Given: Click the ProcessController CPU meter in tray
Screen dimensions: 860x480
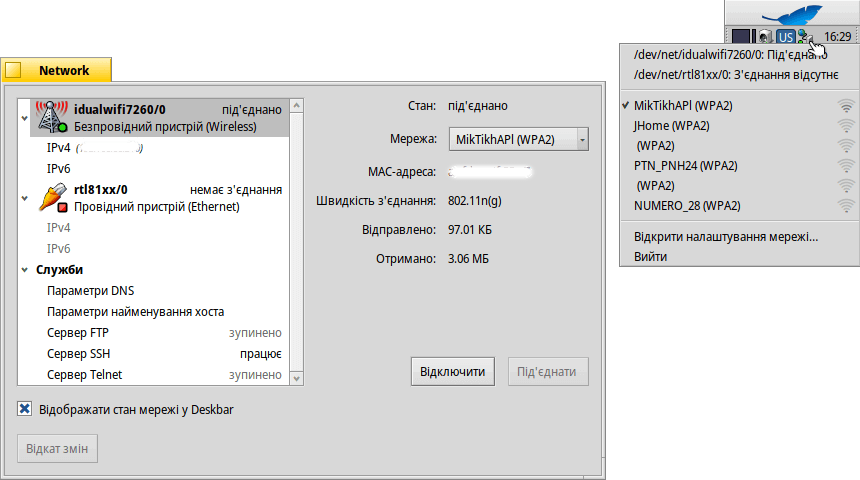Looking at the screenshot, I should click(744, 37).
